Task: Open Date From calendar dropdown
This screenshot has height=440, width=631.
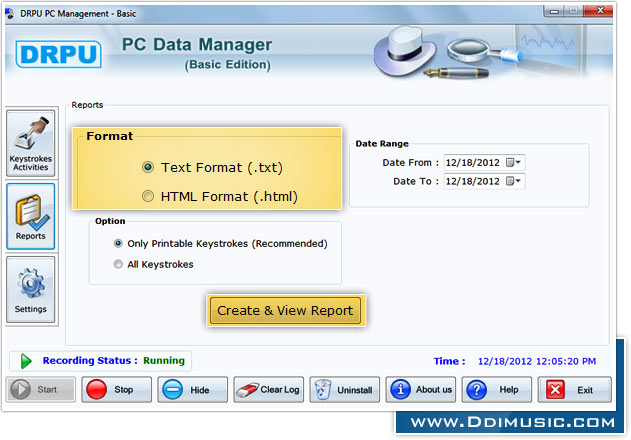Action: tap(514, 162)
